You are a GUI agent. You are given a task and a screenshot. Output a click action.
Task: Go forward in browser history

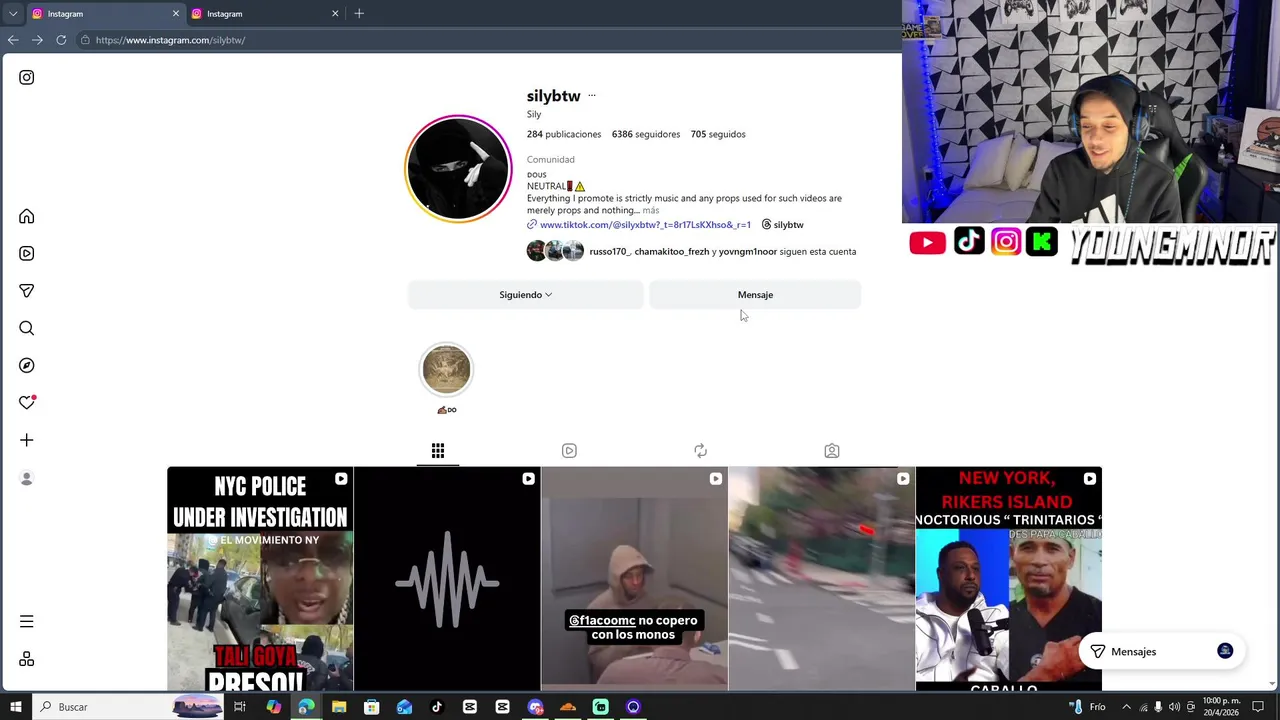tap(37, 40)
